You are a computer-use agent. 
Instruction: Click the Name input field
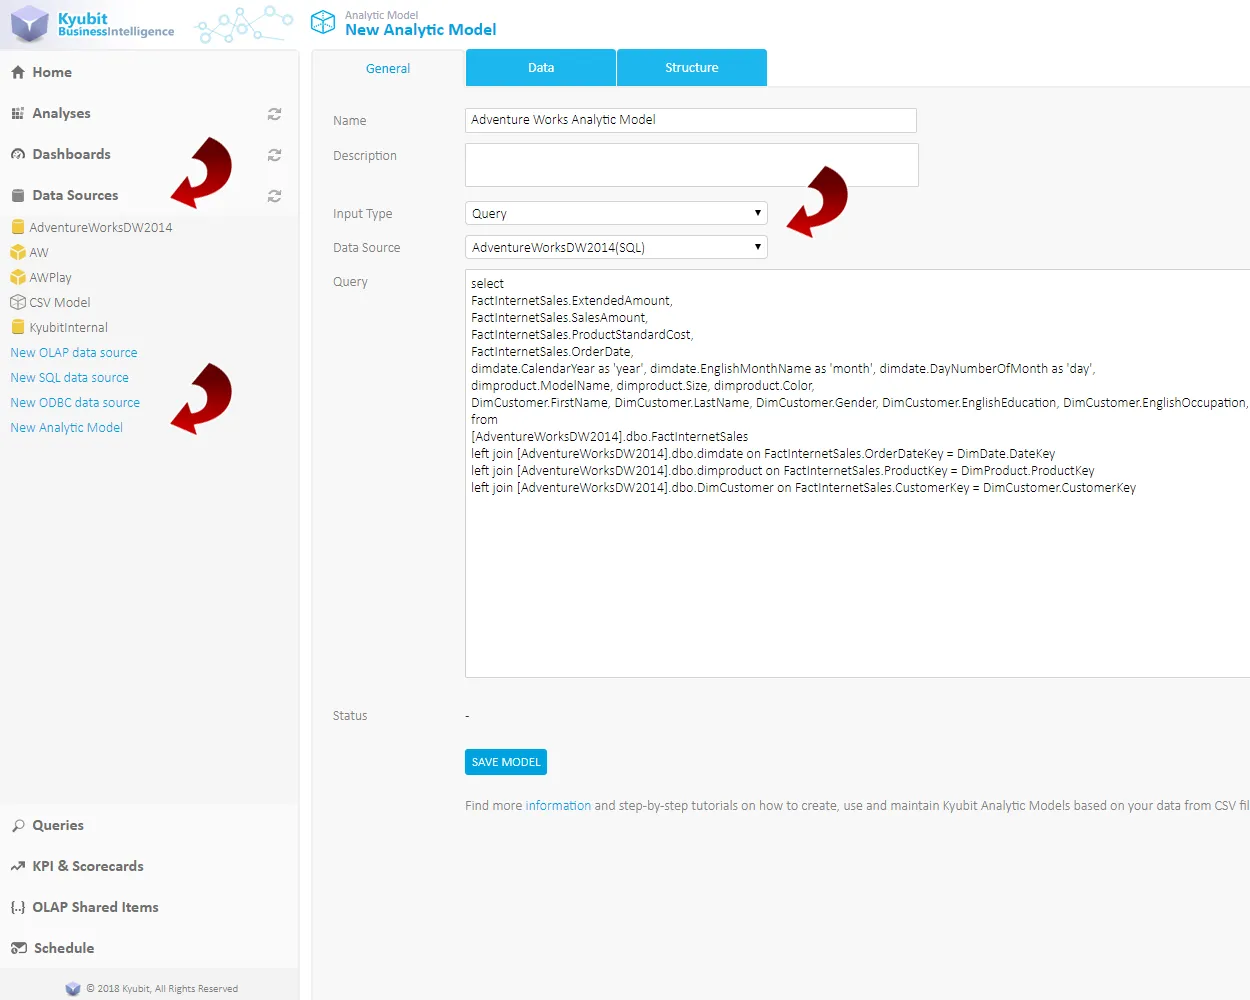691,120
